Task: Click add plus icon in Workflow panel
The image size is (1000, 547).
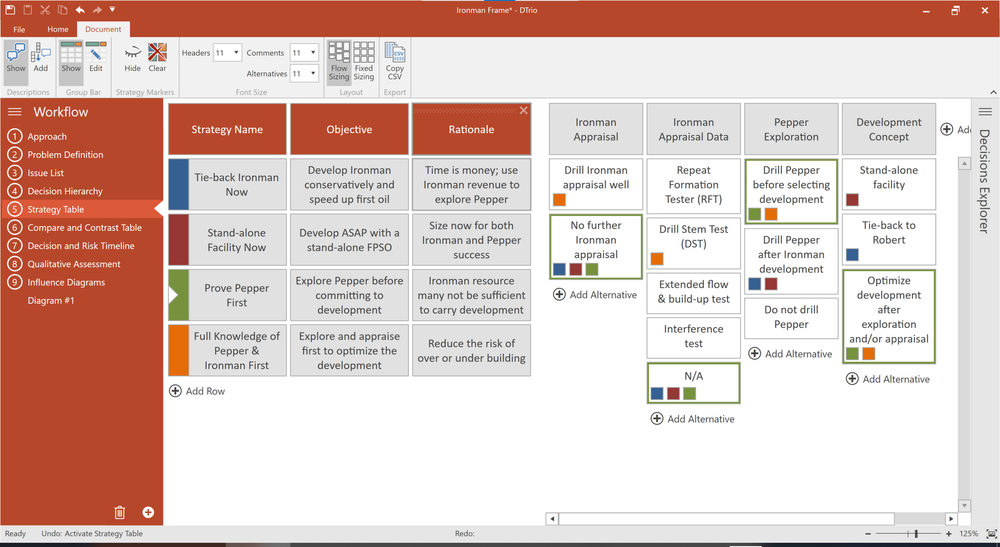Action: tap(148, 512)
